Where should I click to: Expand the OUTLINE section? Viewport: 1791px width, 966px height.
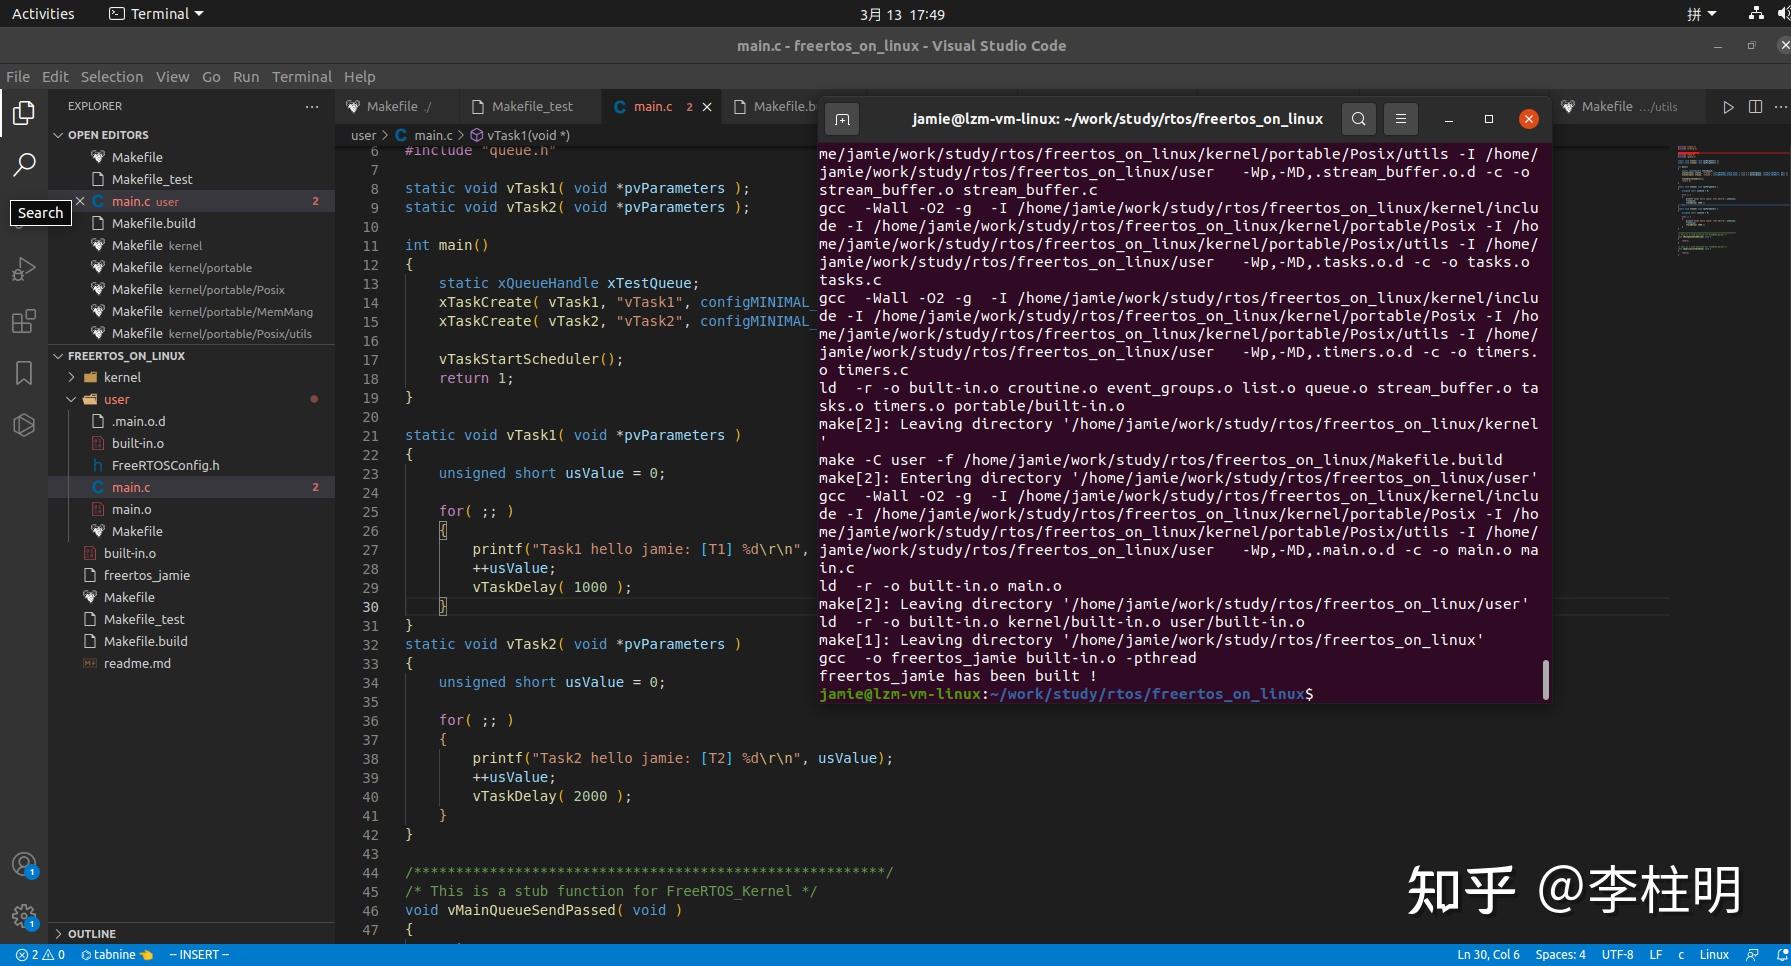point(91,934)
